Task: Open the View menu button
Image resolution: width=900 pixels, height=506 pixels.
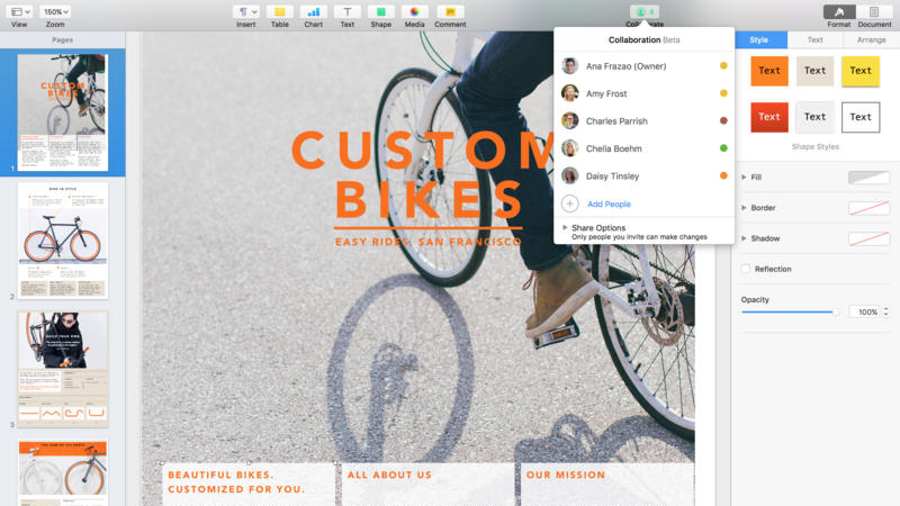Action: tap(20, 11)
